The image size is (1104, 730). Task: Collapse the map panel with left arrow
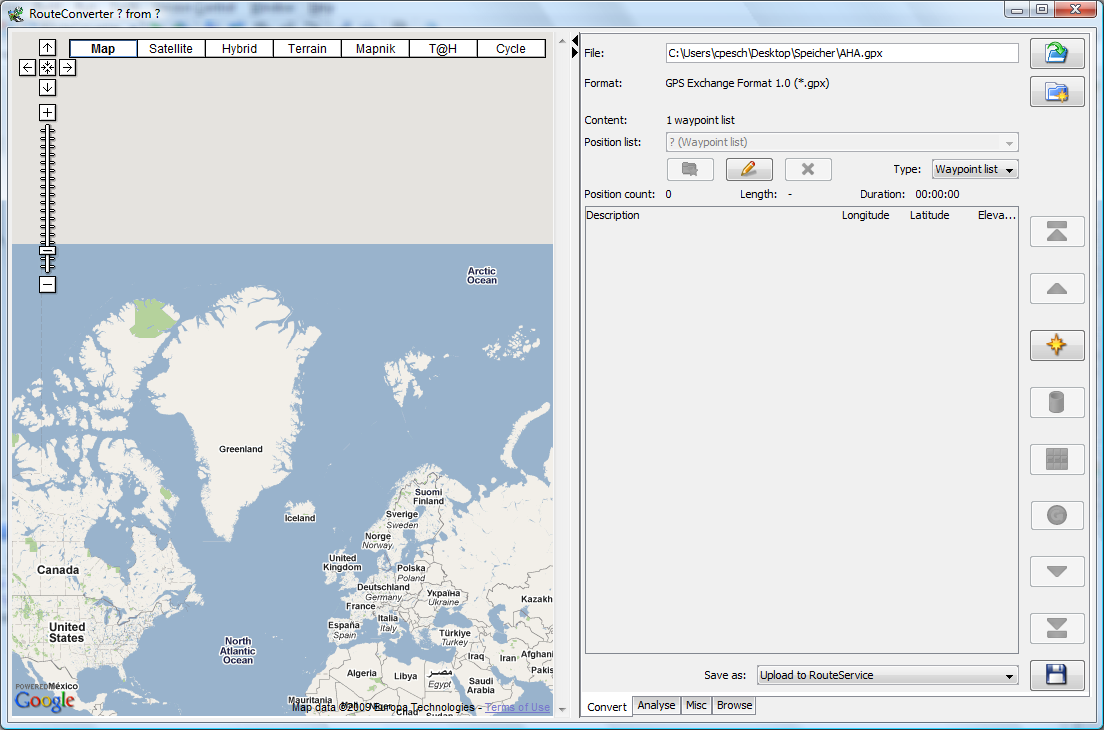[575, 40]
